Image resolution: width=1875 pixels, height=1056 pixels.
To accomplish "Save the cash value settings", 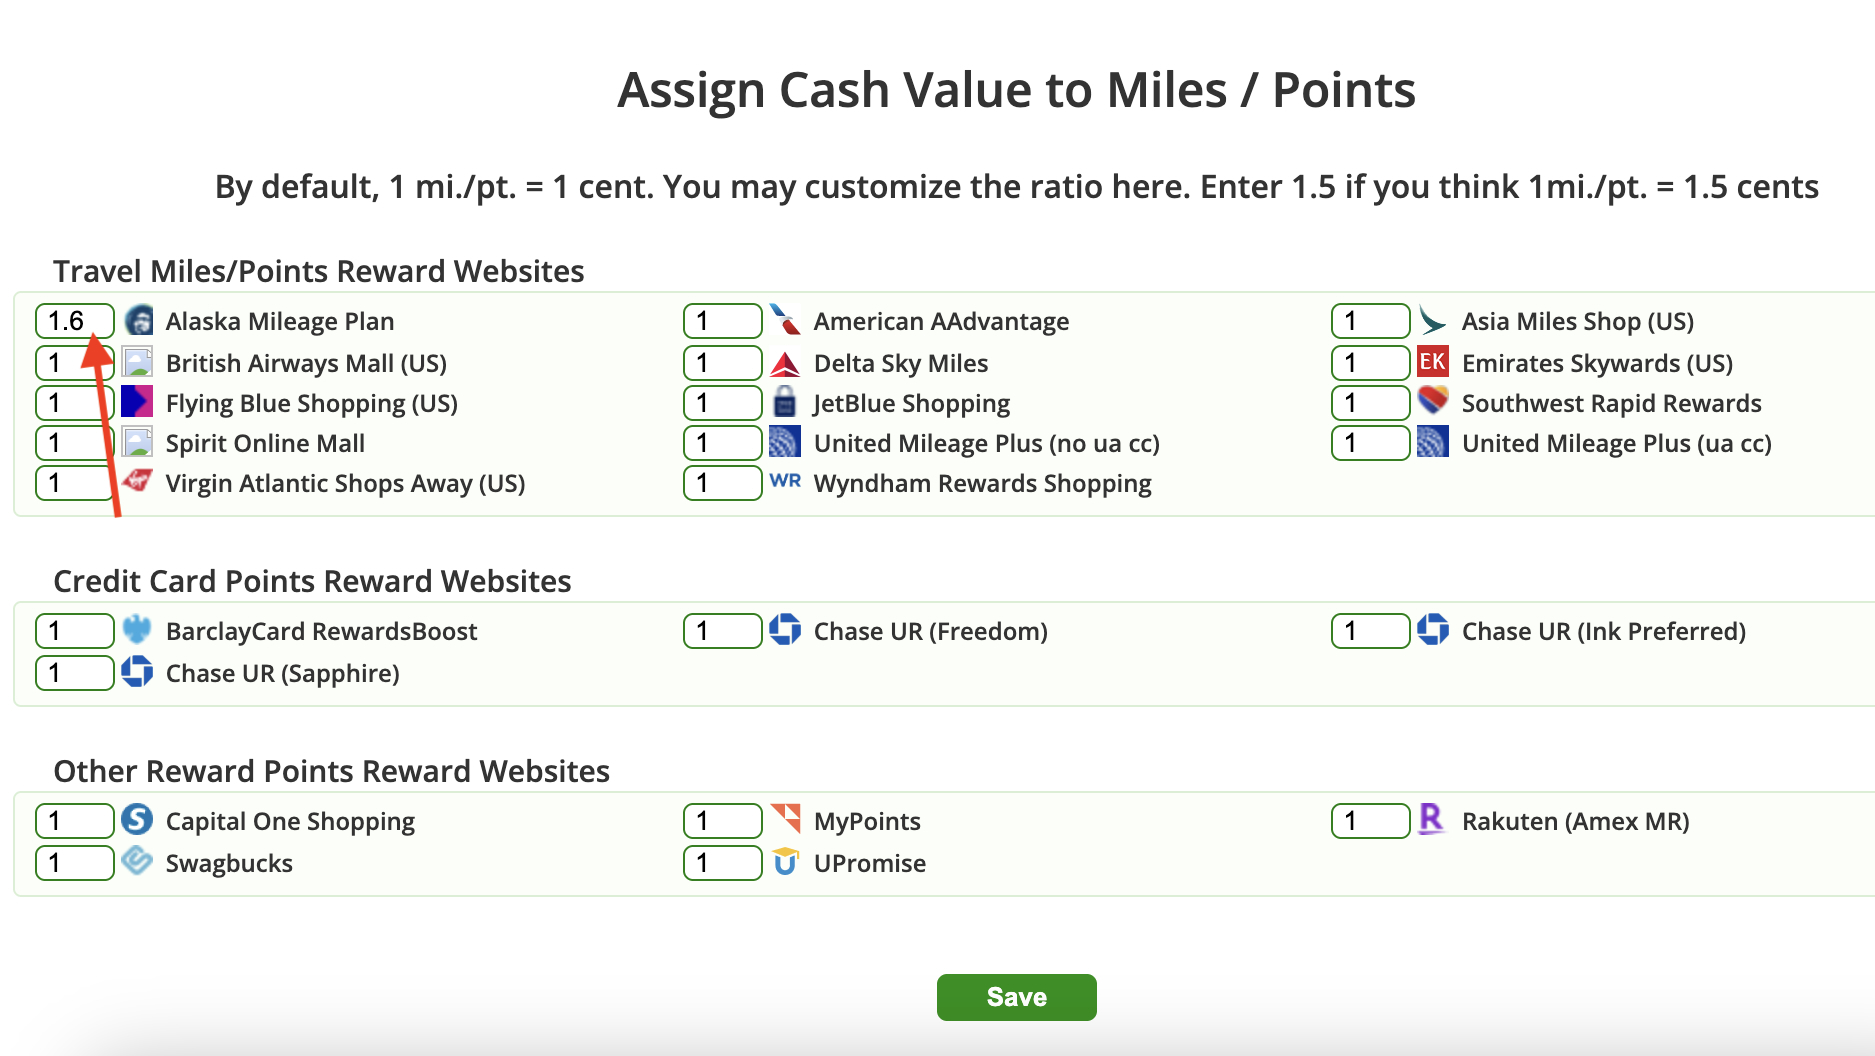I will click(1016, 997).
